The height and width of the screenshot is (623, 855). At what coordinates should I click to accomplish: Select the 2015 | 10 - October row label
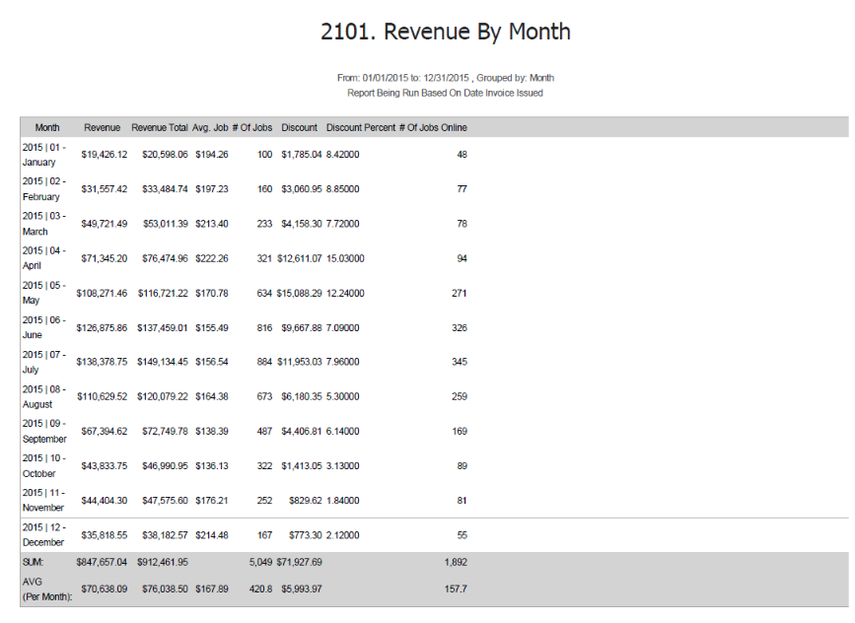click(x=44, y=466)
